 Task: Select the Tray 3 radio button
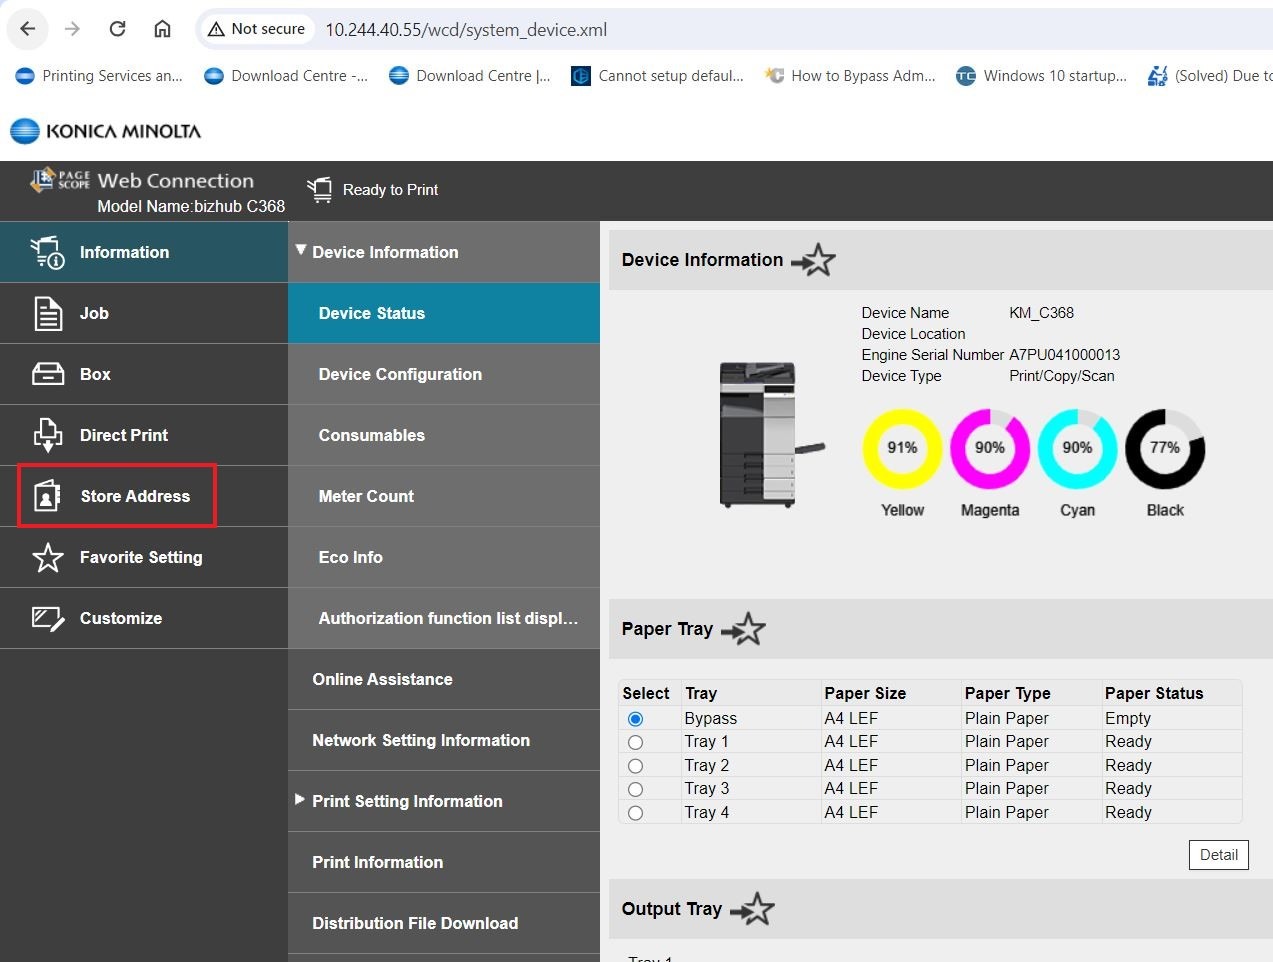(635, 789)
